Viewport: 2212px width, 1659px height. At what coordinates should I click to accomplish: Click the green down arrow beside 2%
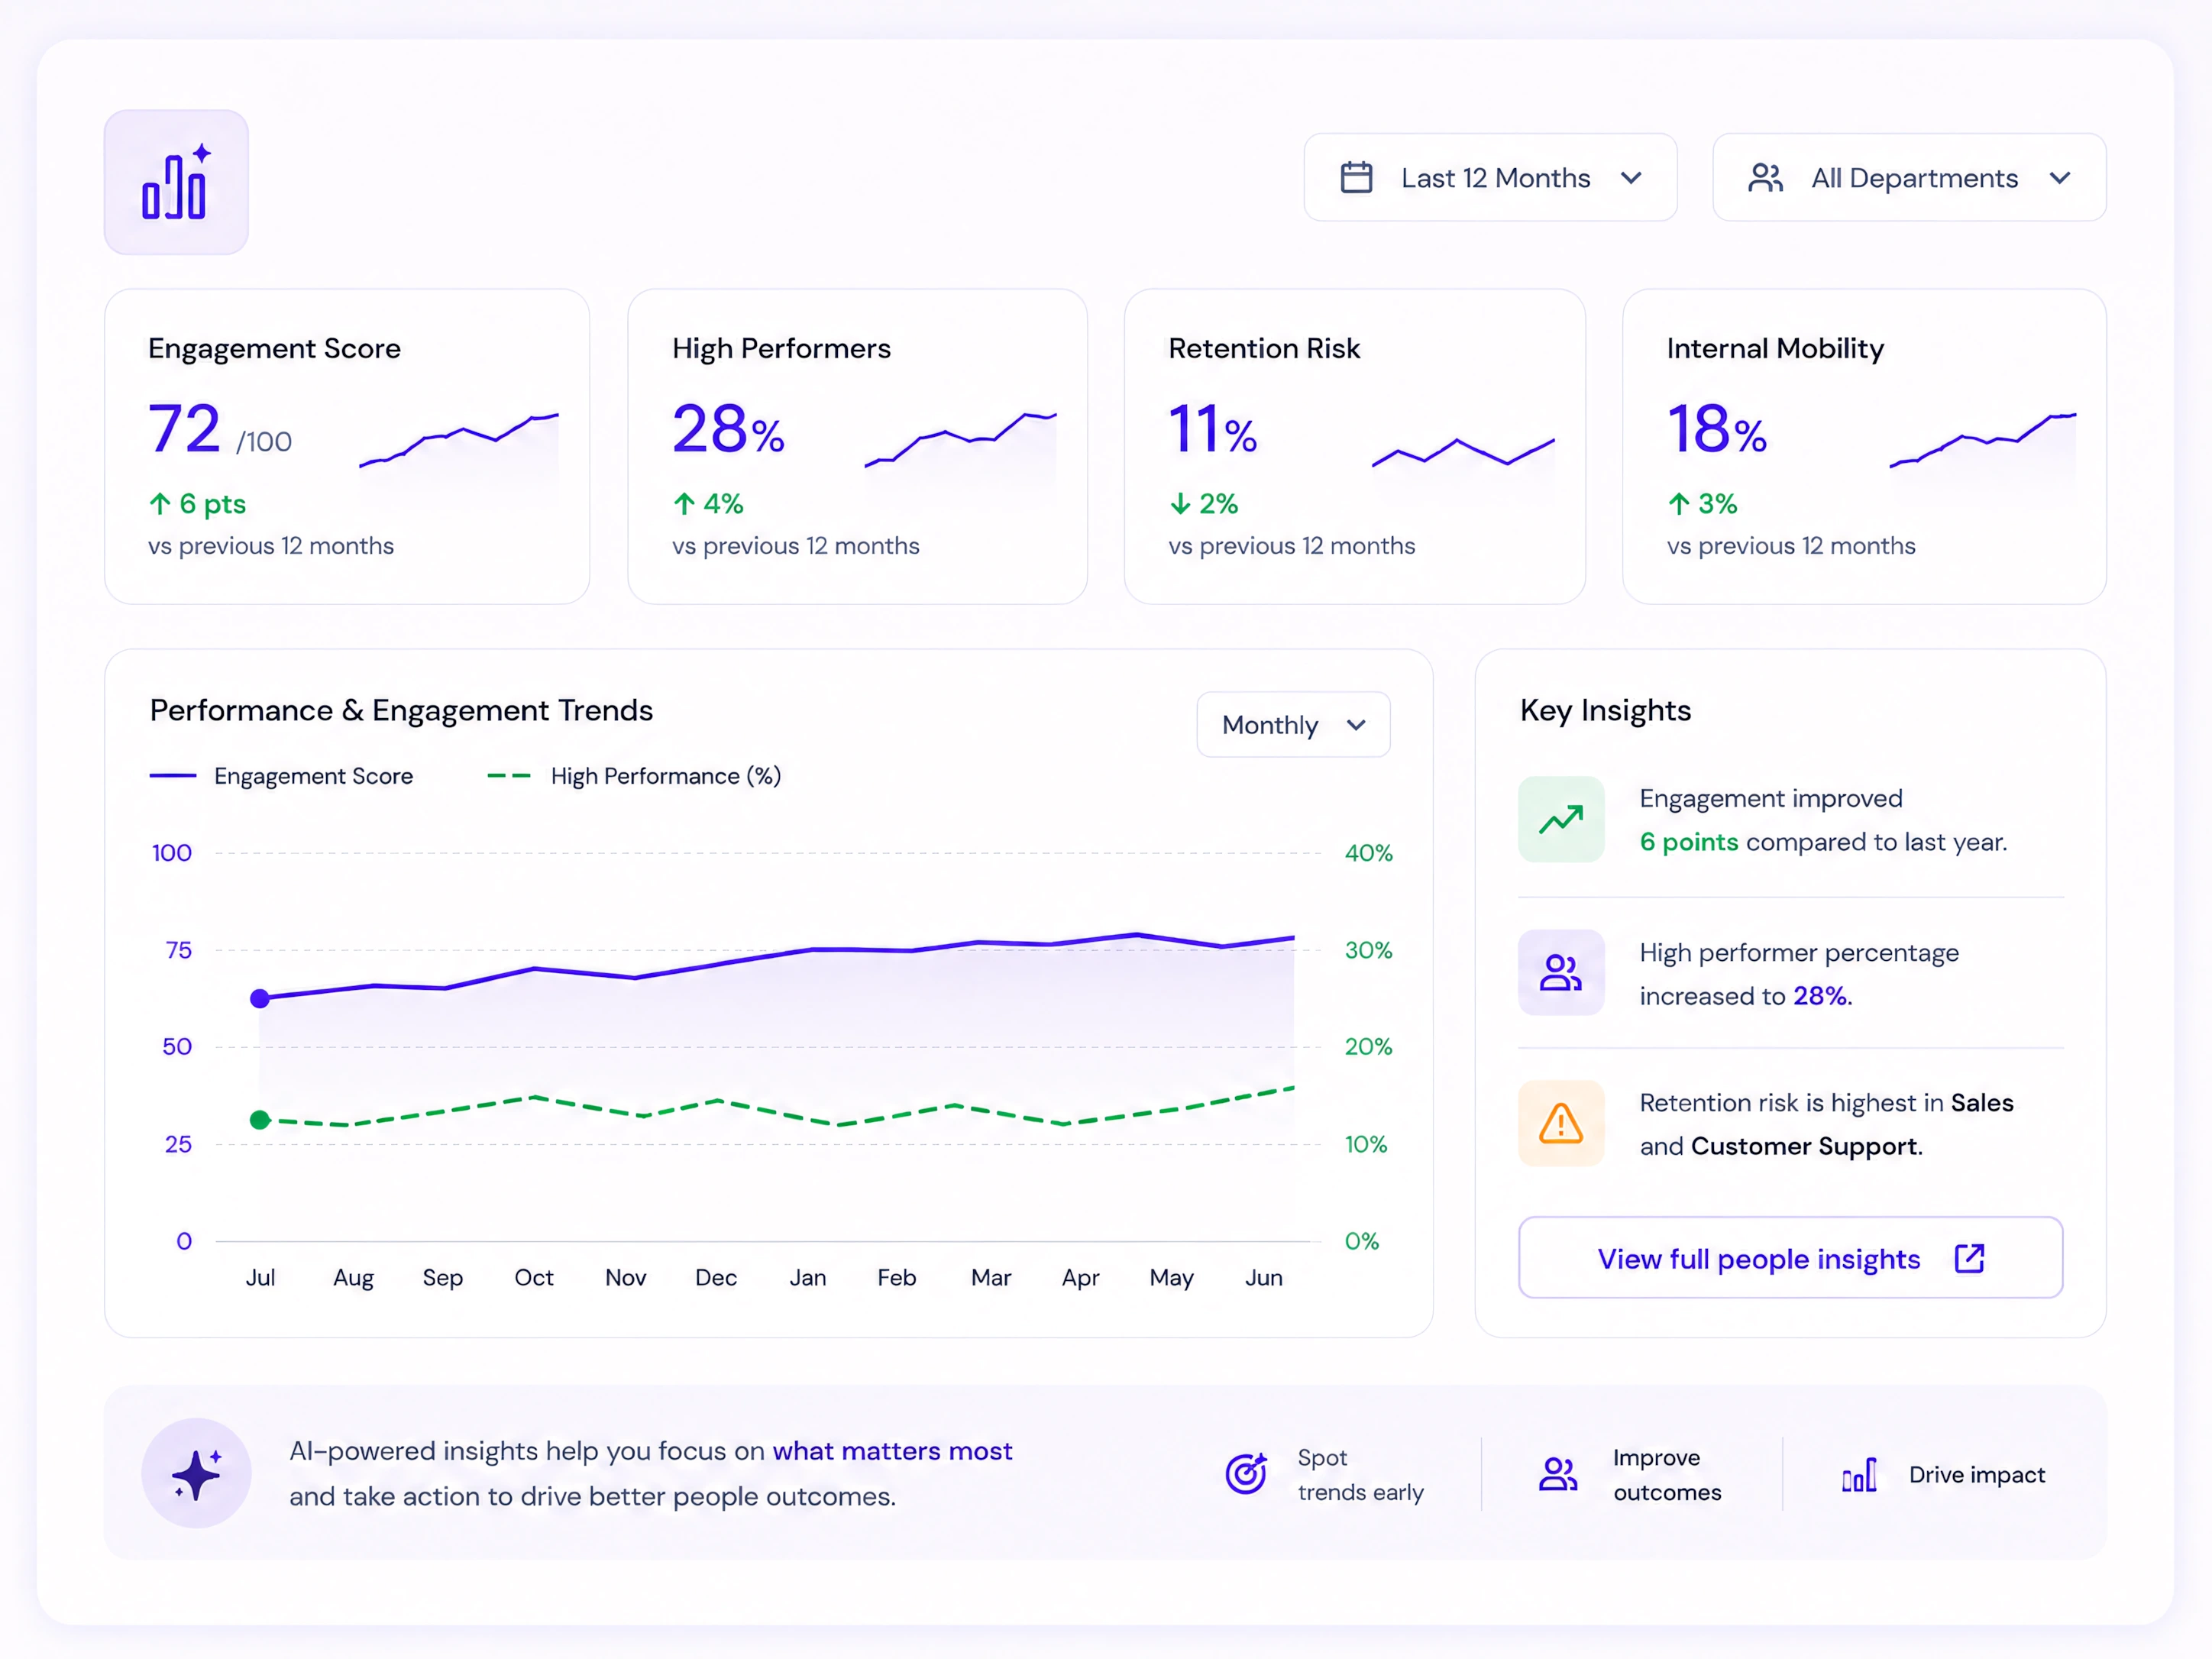click(1180, 504)
